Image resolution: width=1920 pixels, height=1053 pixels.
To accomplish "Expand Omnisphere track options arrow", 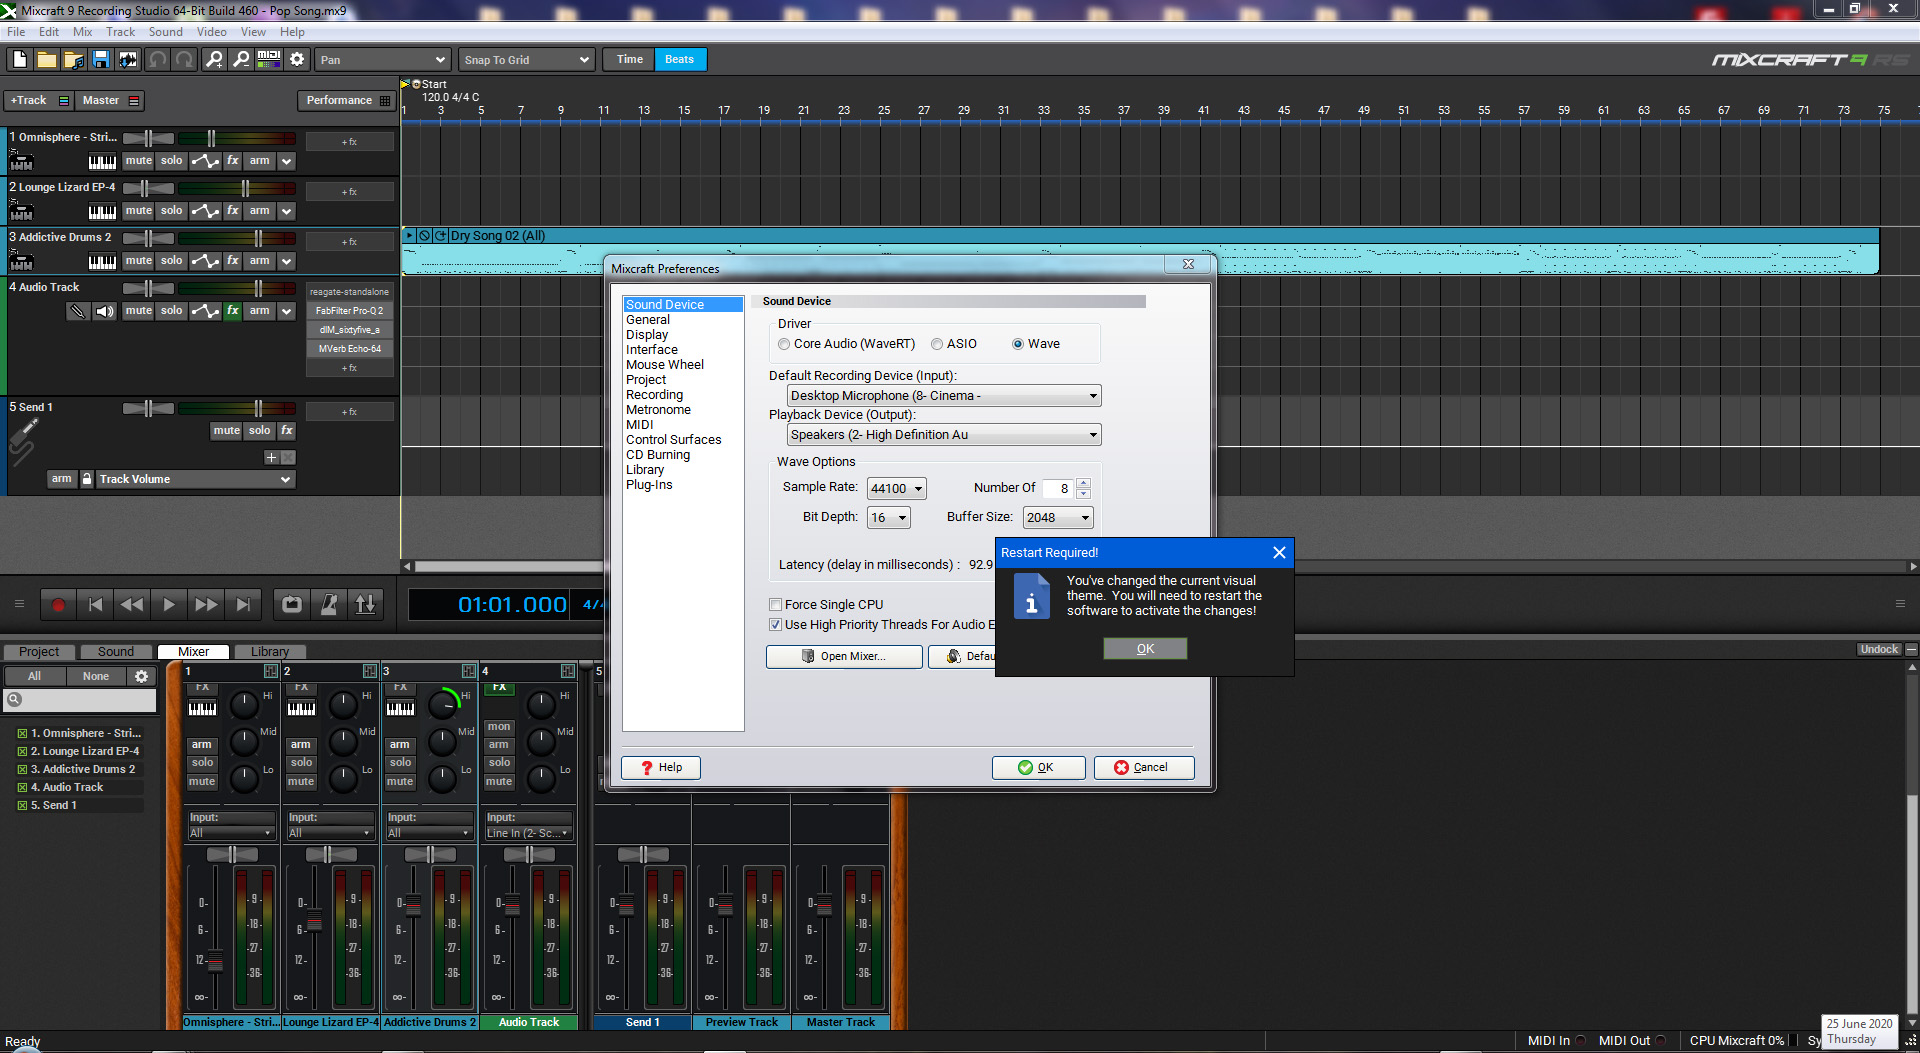I will [x=287, y=161].
